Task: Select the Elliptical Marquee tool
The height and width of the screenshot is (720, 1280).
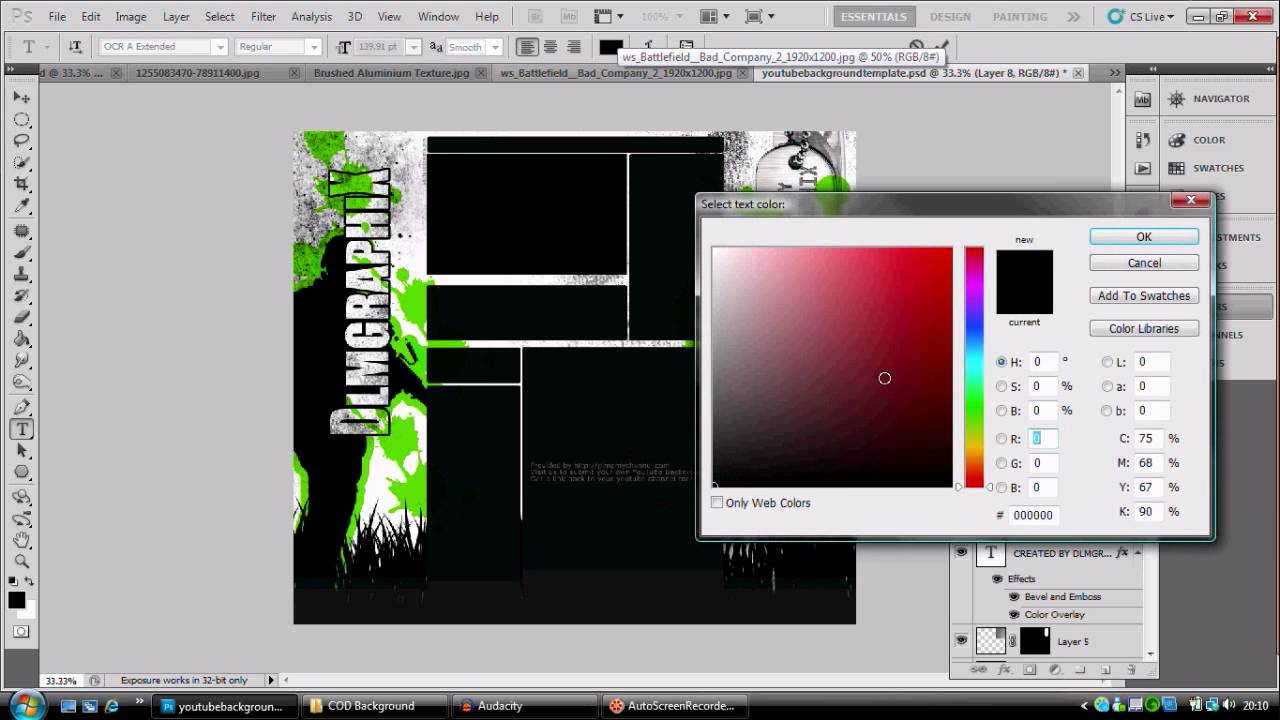Action: [x=21, y=120]
